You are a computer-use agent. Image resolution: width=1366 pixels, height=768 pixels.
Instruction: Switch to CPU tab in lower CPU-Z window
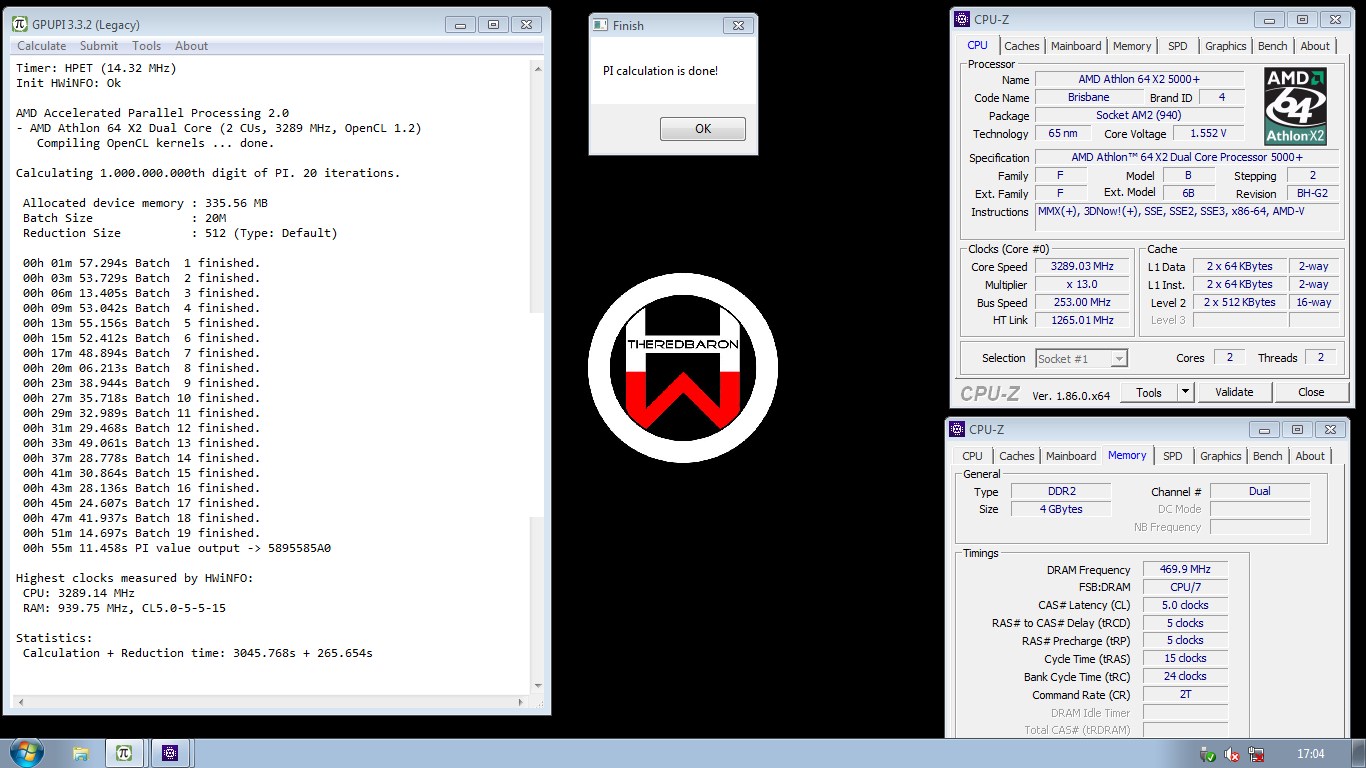tap(972, 456)
